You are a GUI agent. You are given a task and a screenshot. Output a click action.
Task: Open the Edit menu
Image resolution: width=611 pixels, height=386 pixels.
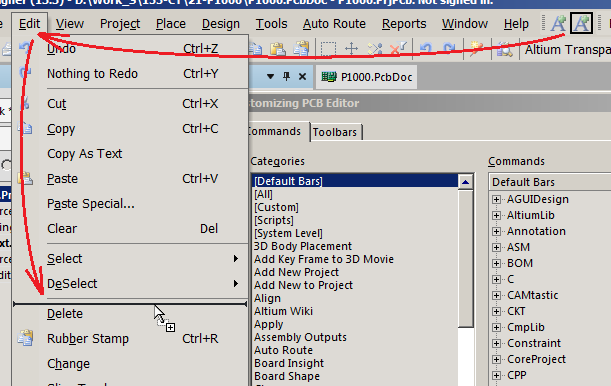point(30,24)
